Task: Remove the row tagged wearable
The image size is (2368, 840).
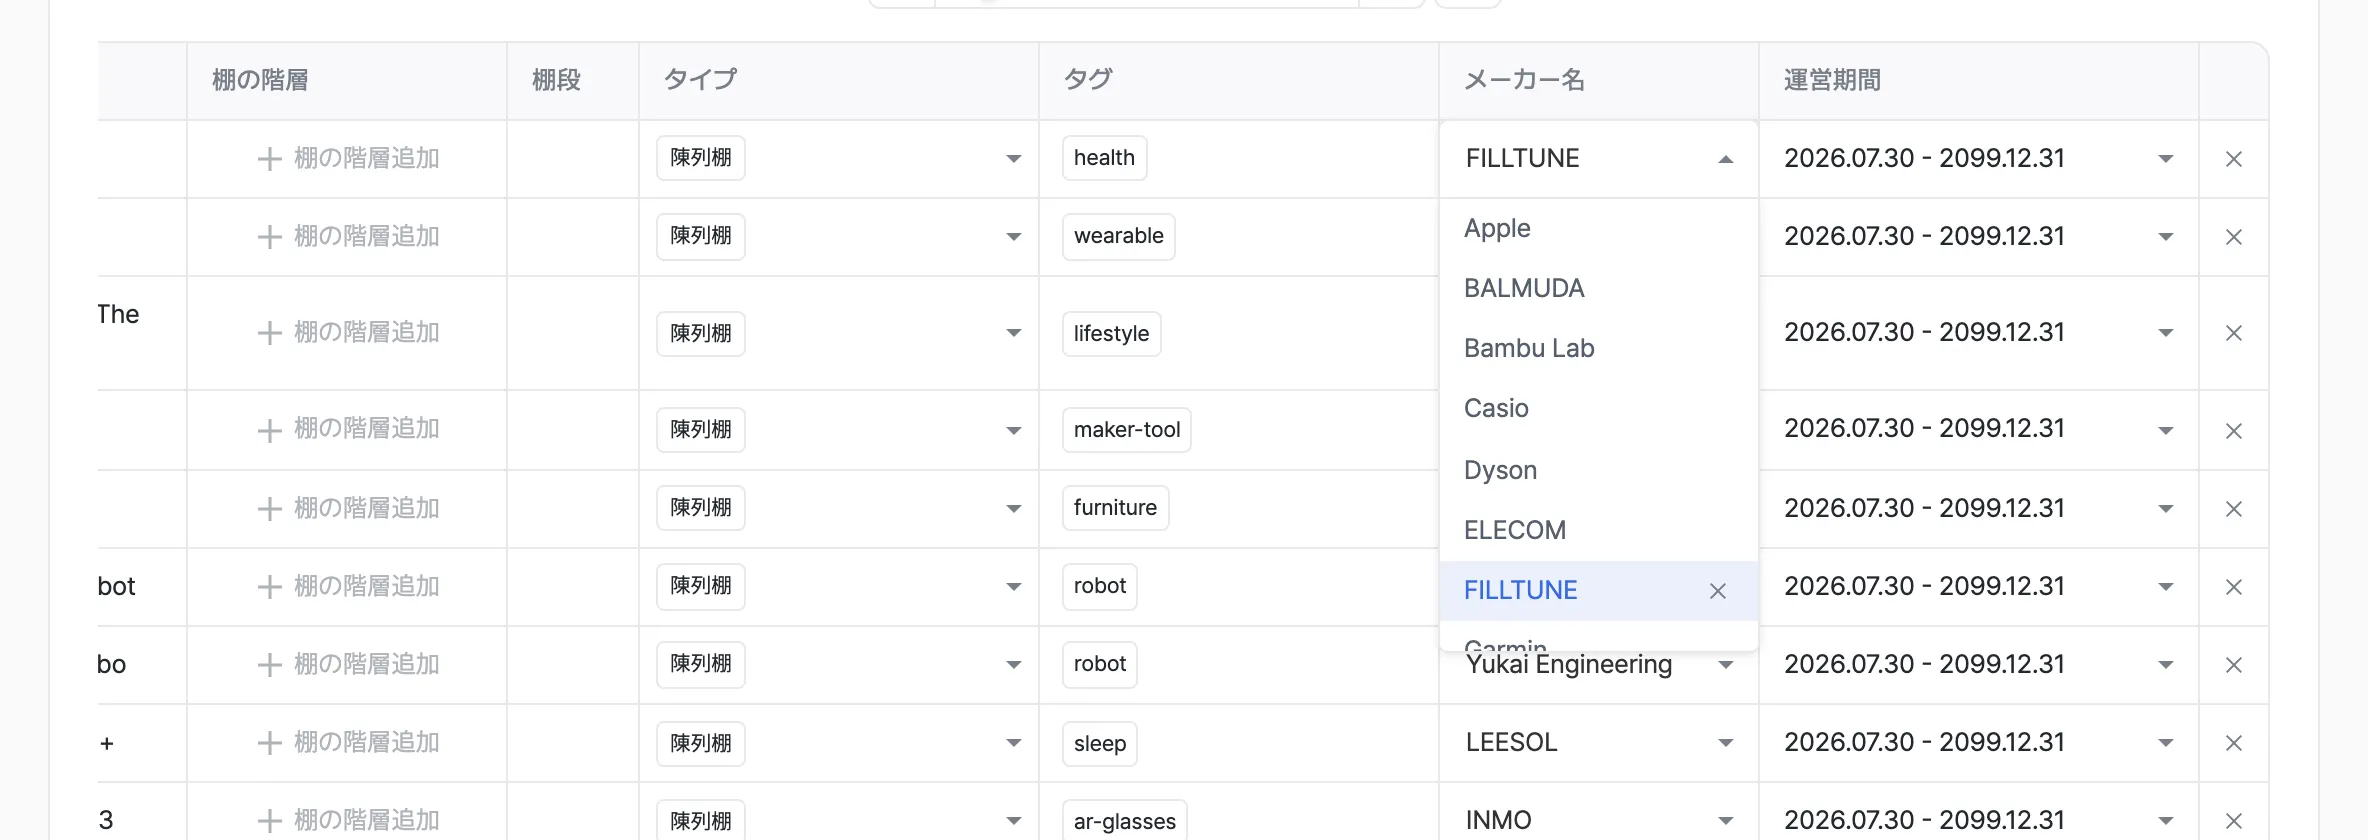Action: (x=2233, y=237)
